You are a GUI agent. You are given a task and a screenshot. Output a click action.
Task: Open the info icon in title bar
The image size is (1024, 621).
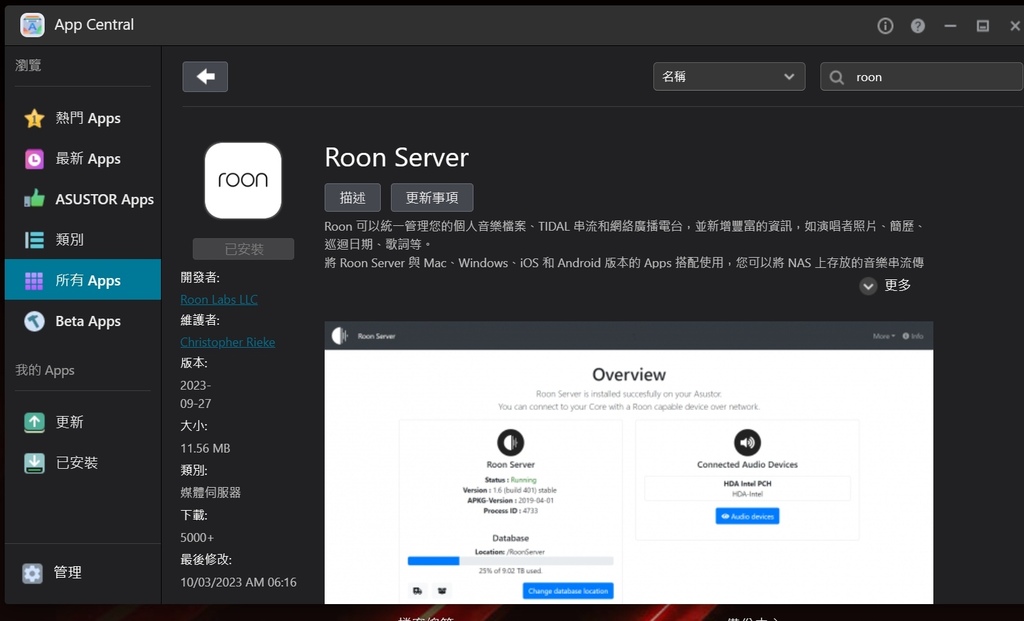[x=885, y=25]
